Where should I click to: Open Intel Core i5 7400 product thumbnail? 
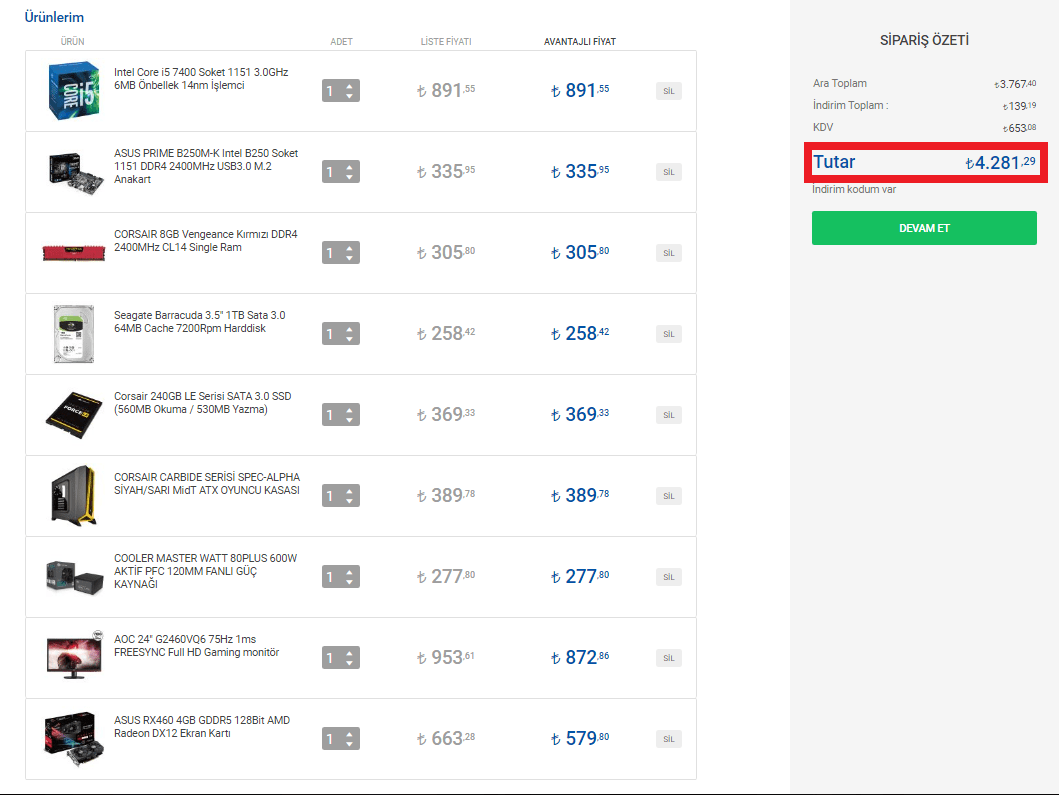[x=74, y=91]
